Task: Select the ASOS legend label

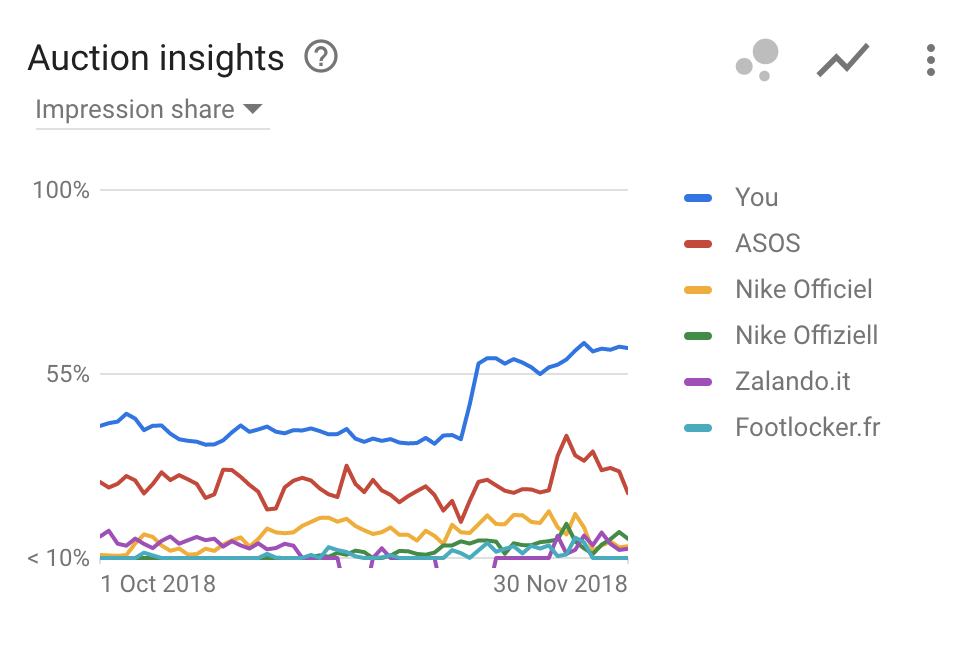Action: (768, 244)
